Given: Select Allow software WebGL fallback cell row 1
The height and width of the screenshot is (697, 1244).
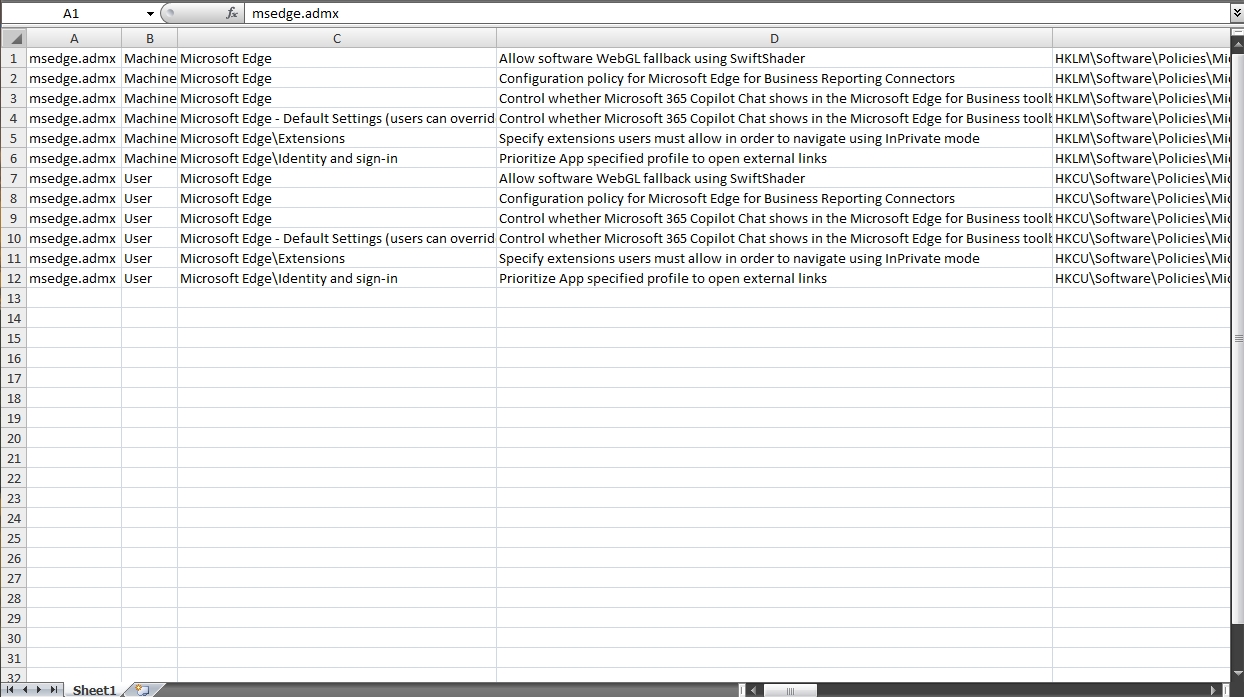Looking at the screenshot, I should coord(774,58).
